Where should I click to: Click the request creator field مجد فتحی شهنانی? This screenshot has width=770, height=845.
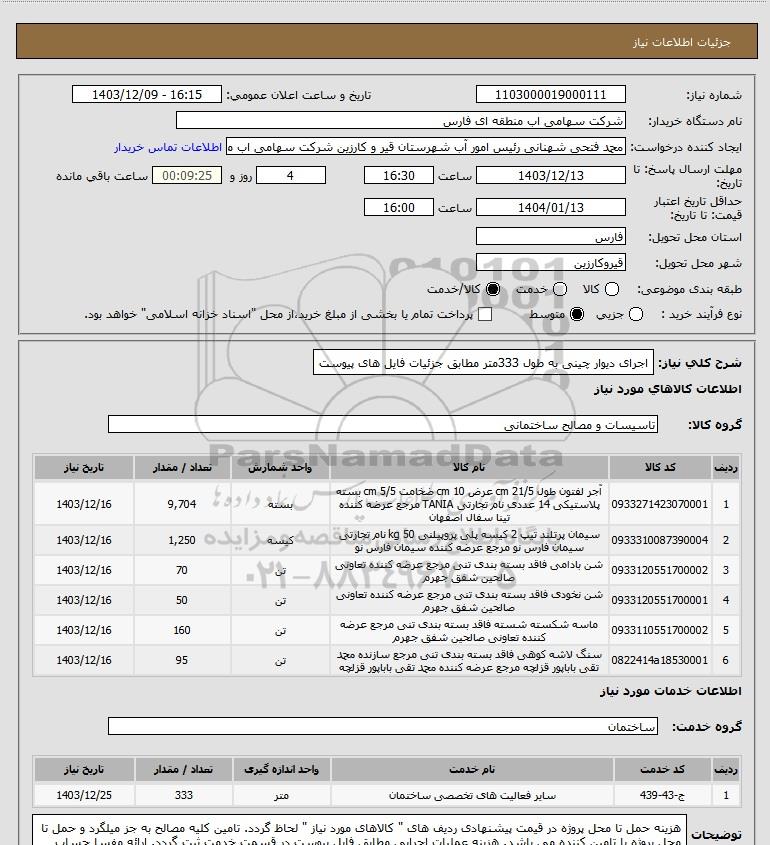pos(426,147)
